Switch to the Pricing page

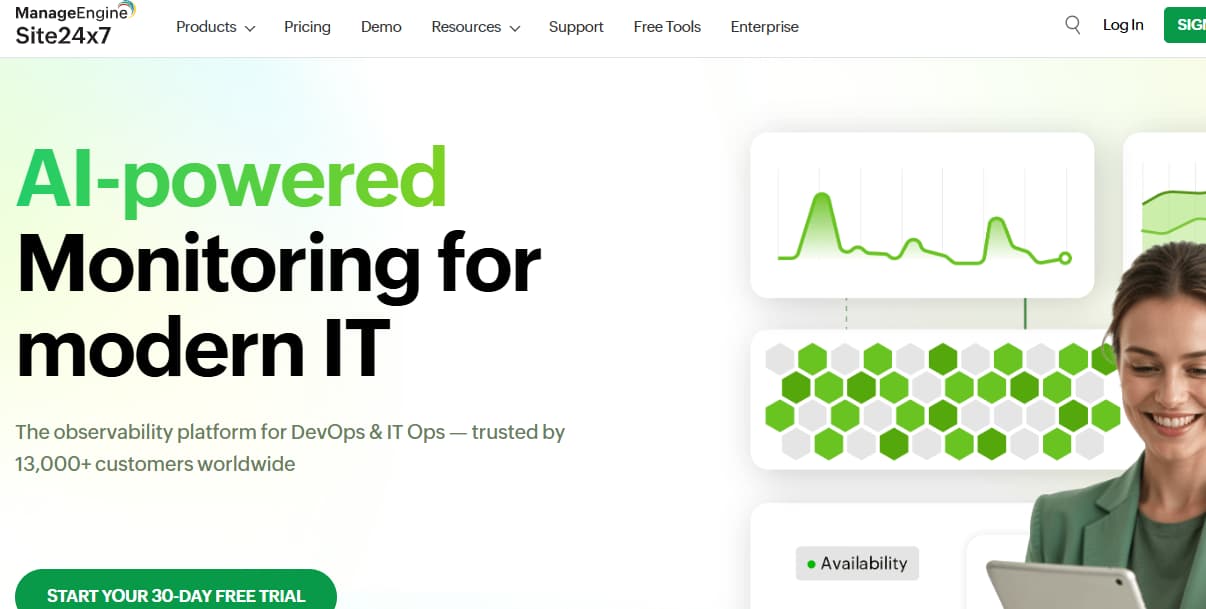(x=307, y=27)
